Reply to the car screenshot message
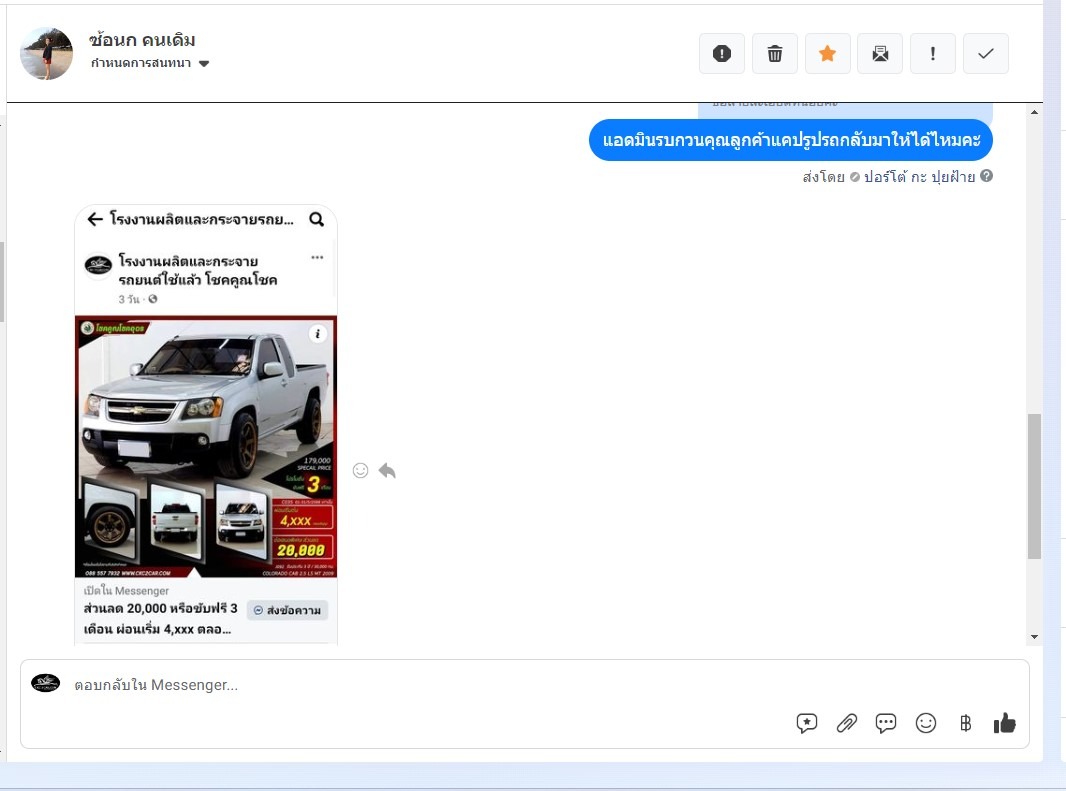The width and height of the screenshot is (1066, 791). point(387,470)
